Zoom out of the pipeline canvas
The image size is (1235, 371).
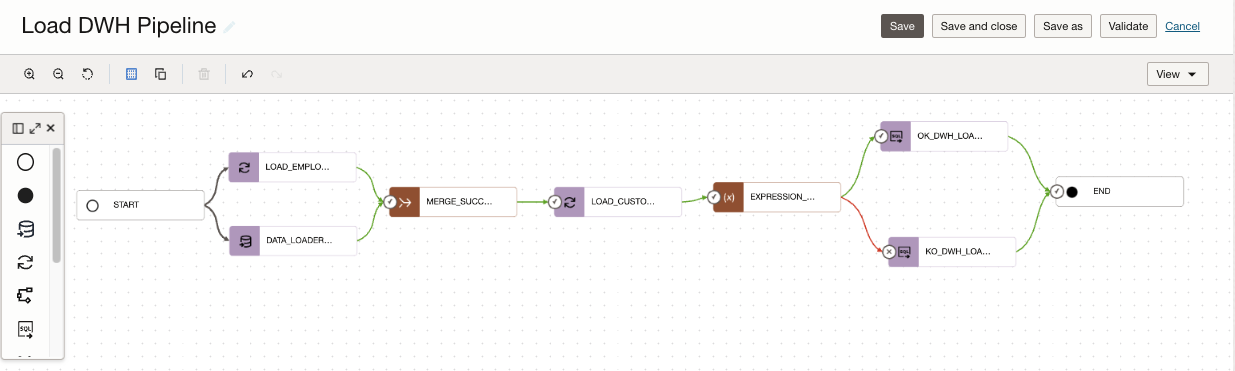(x=59, y=74)
